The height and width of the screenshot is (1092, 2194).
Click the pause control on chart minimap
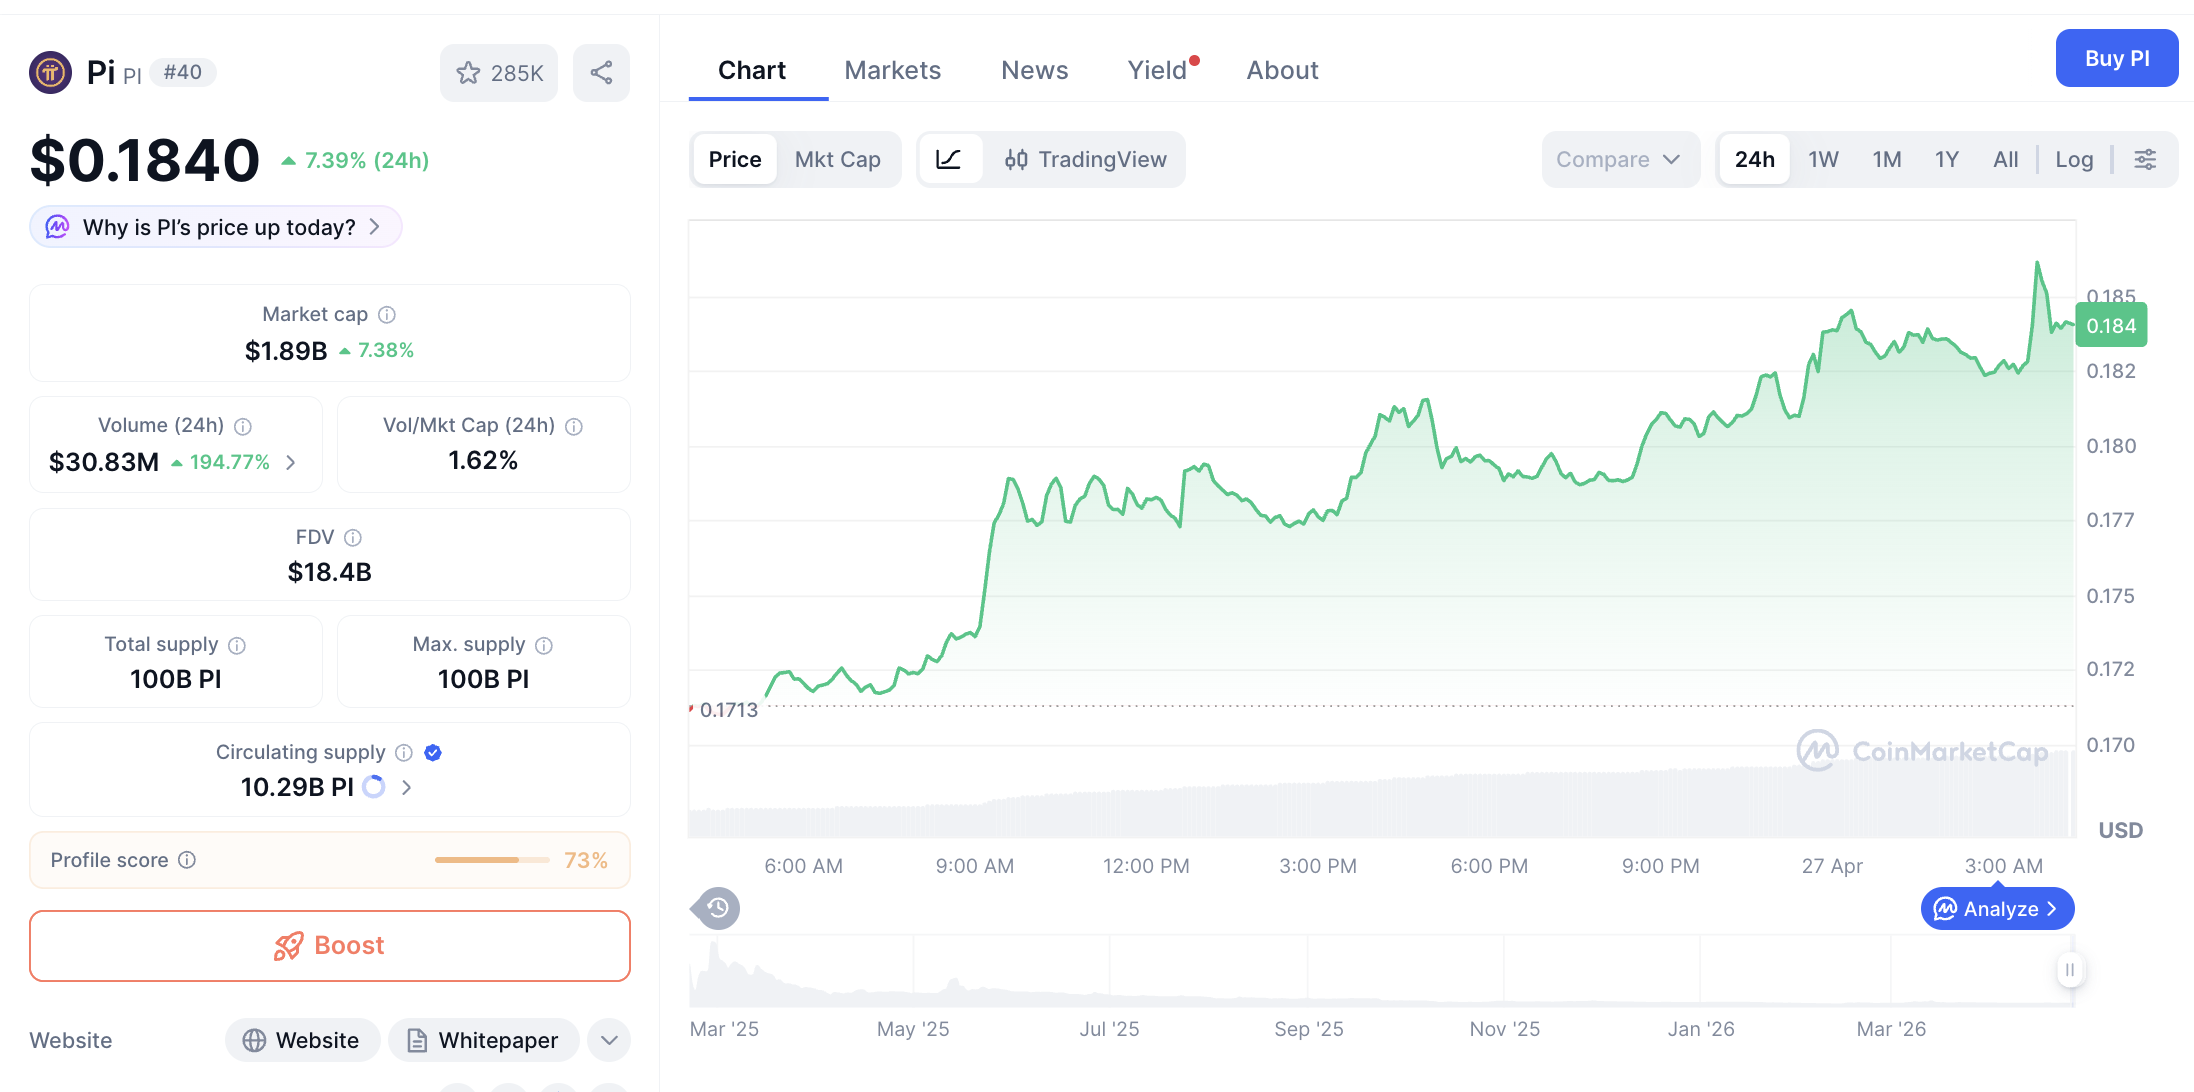coord(2070,969)
